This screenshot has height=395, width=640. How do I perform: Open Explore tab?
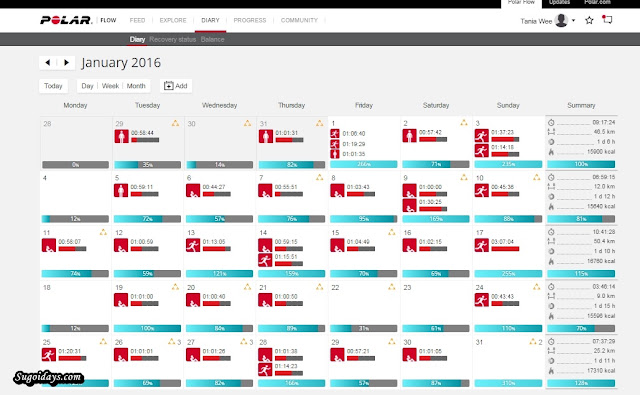tap(173, 20)
